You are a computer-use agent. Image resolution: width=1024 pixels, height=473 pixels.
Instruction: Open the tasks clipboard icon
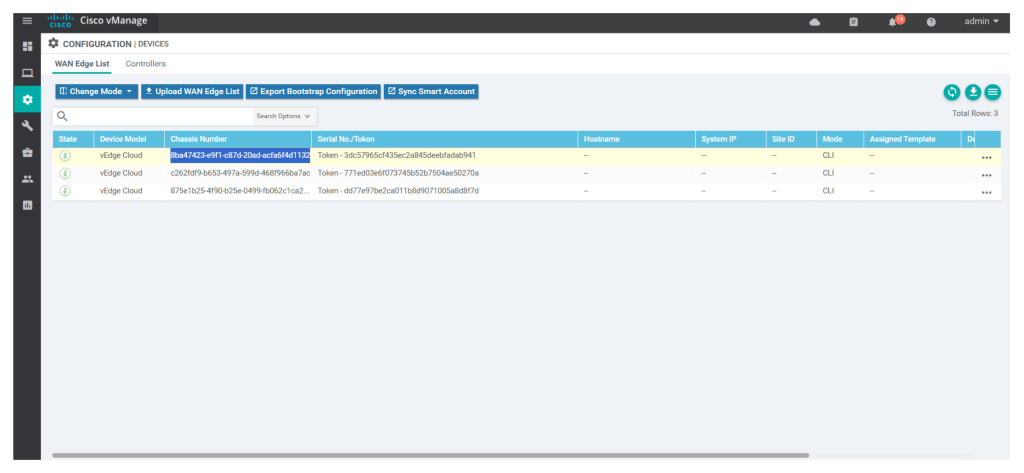click(x=853, y=21)
